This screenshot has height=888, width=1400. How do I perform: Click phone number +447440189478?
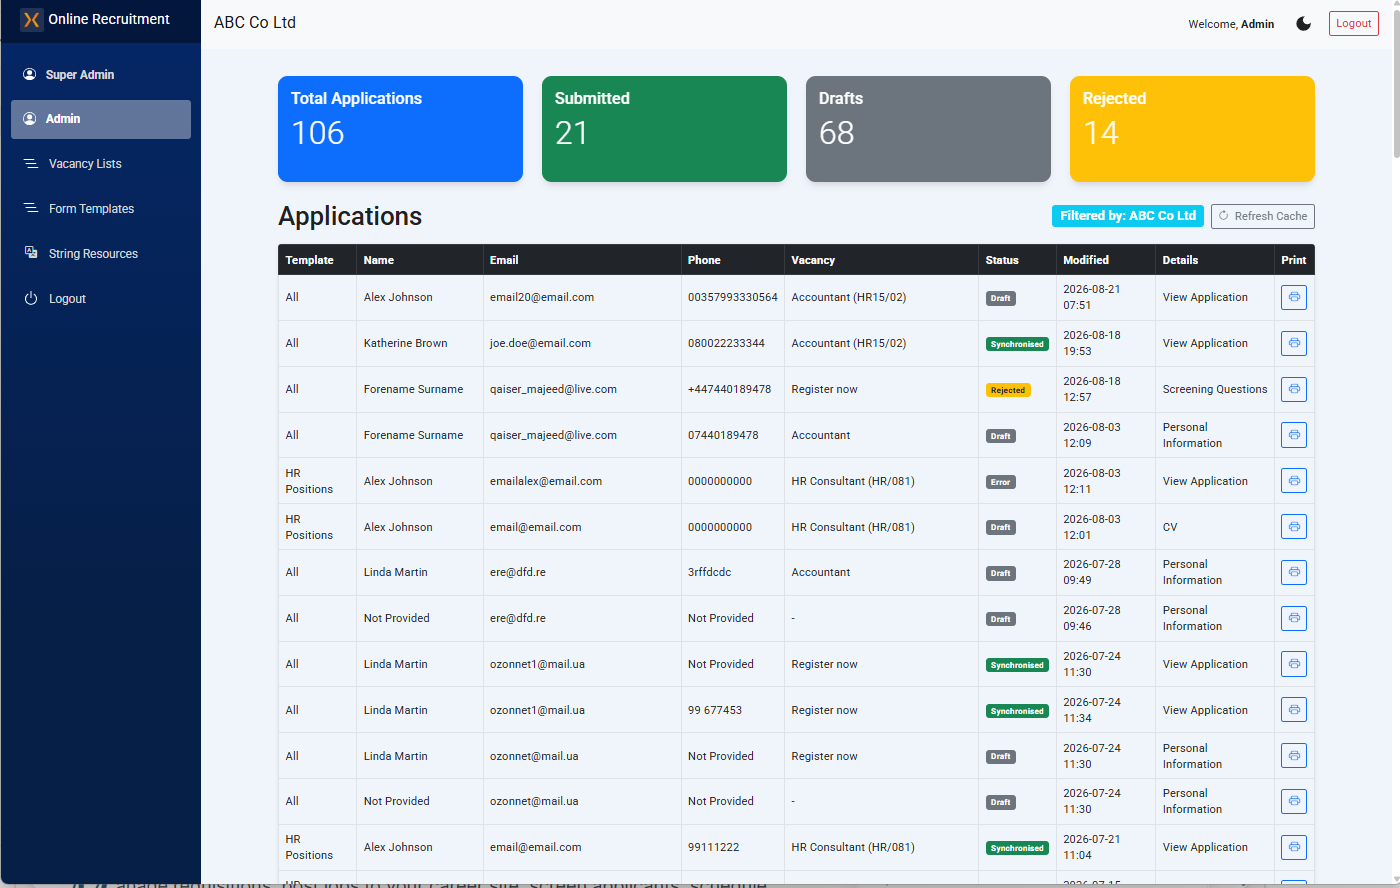tap(729, 389)
